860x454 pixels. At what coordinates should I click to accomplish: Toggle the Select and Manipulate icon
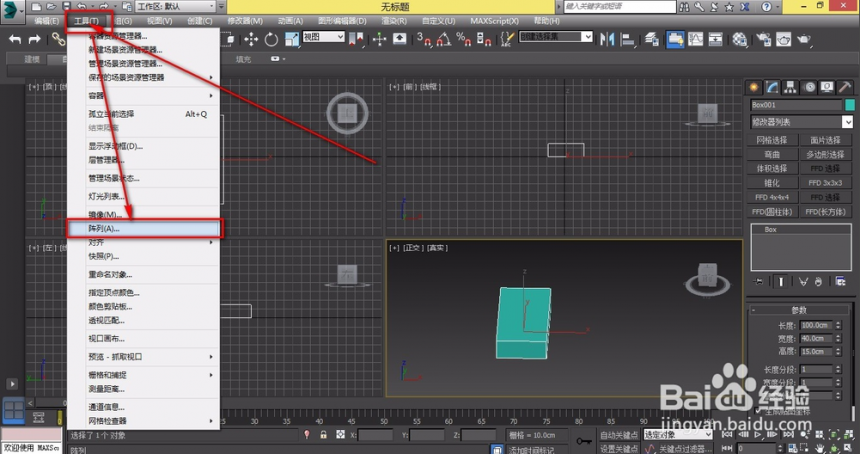click(378, 39)
